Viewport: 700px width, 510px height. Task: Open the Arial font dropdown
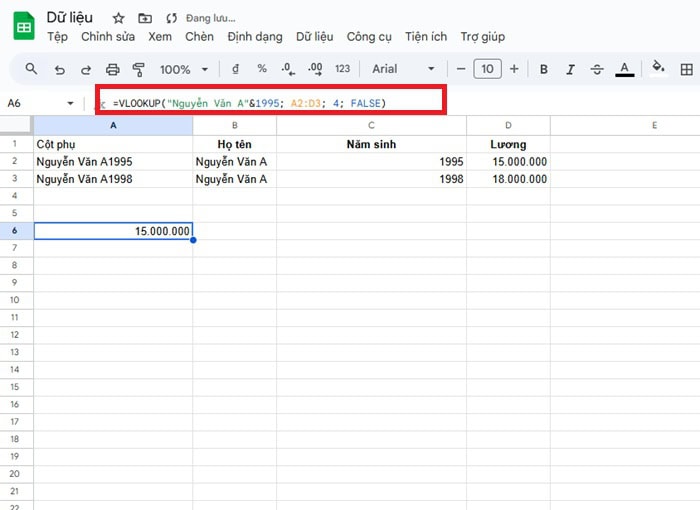point(403,69)
